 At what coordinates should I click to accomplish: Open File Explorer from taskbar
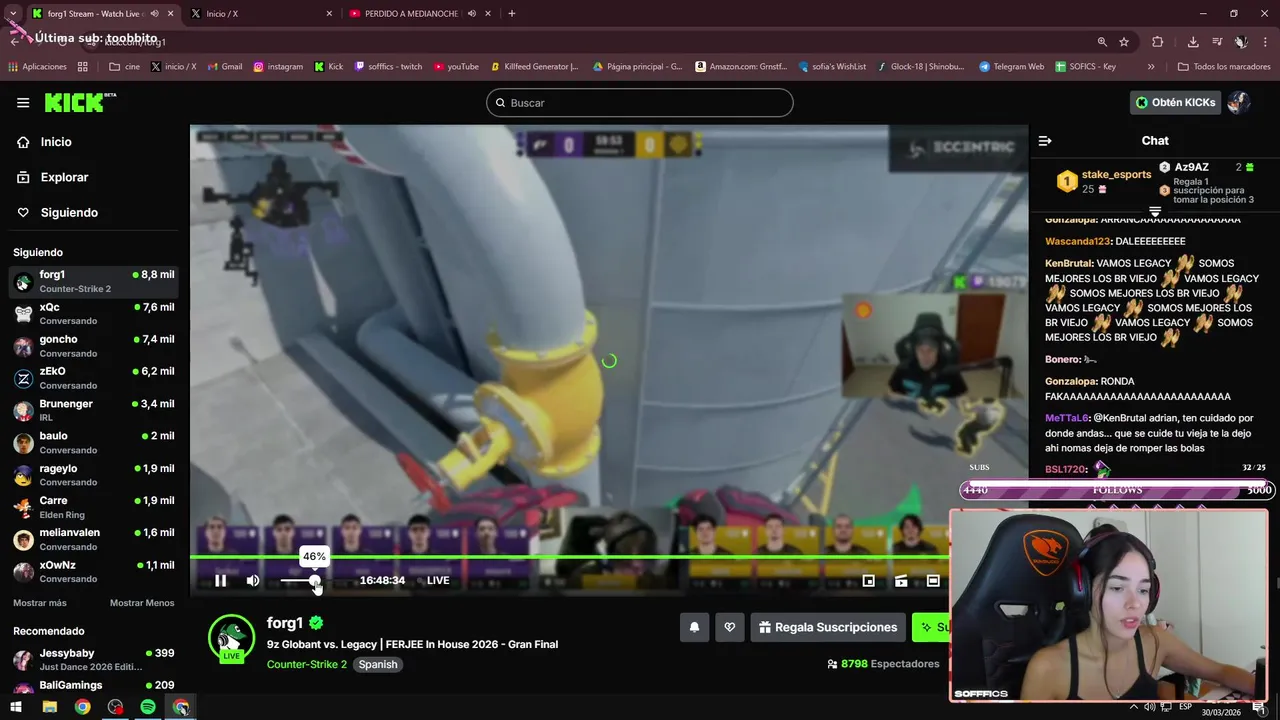point(50,707)
